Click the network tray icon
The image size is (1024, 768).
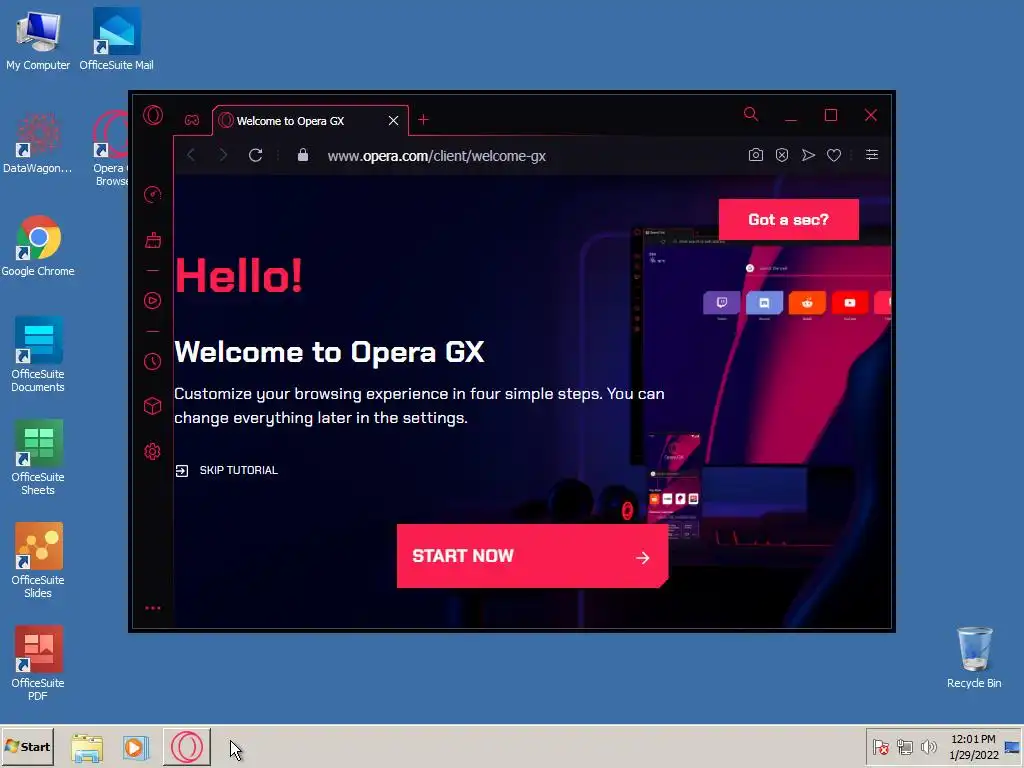click(x=904, y=747)
